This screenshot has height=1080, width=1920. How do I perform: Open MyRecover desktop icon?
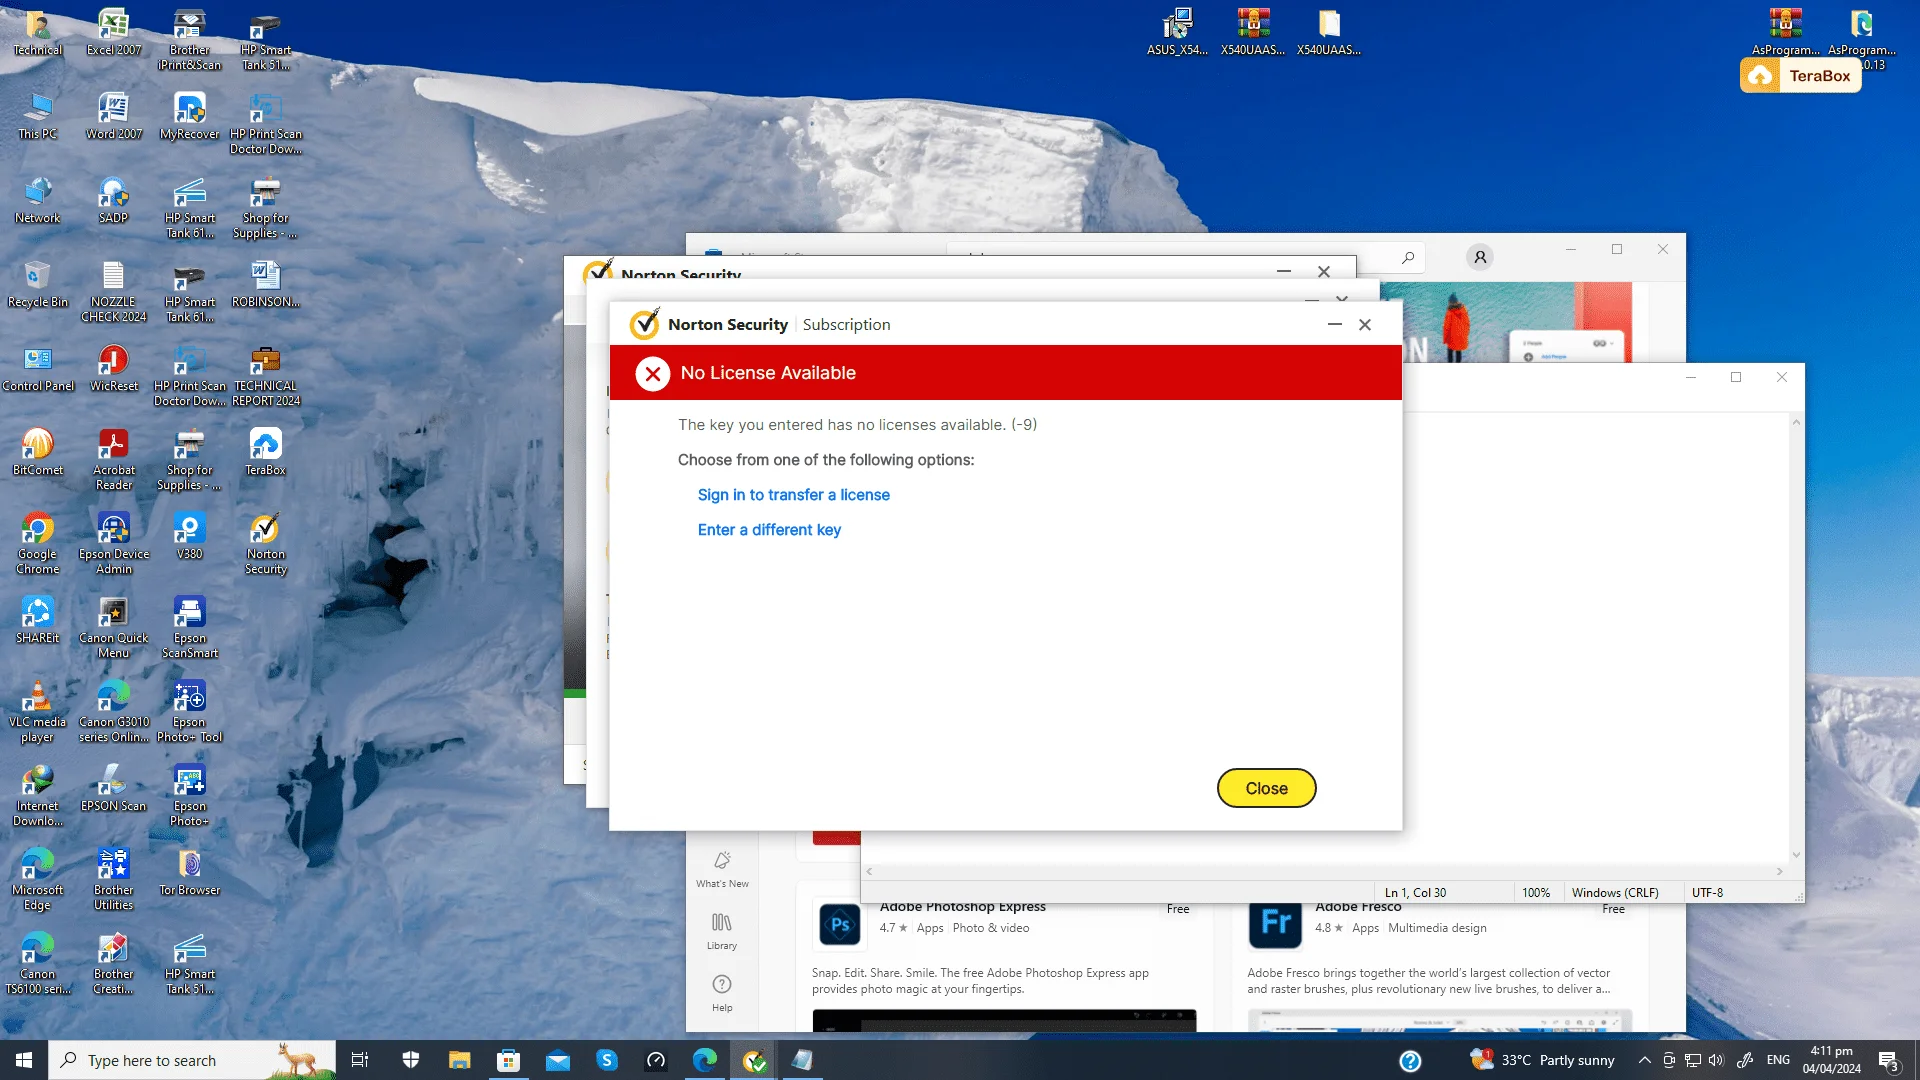pyautogui.click(x=190, y=116)
